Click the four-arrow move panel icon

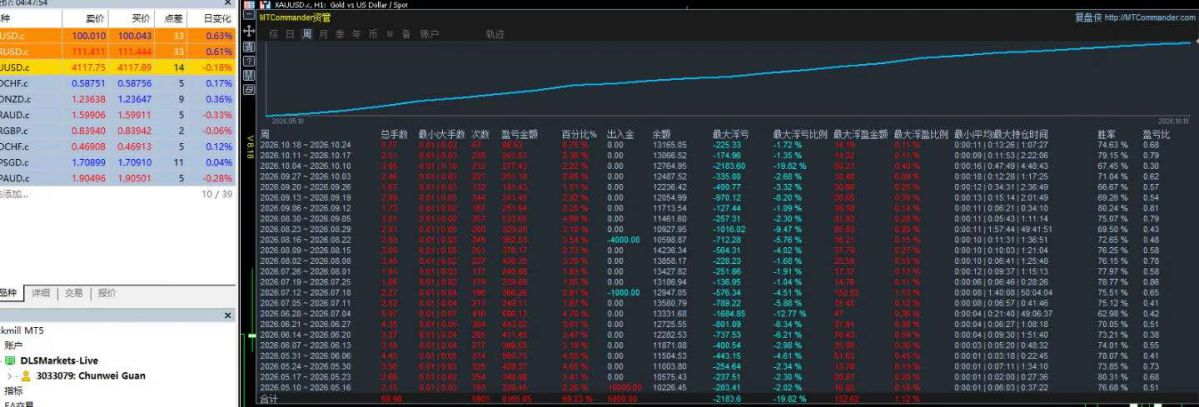coord(249,31)
